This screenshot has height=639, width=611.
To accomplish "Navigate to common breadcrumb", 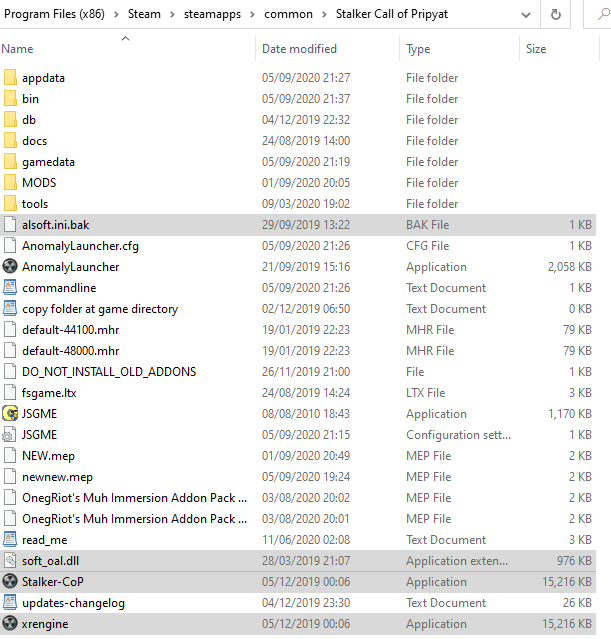I will (x=288, y=14).
